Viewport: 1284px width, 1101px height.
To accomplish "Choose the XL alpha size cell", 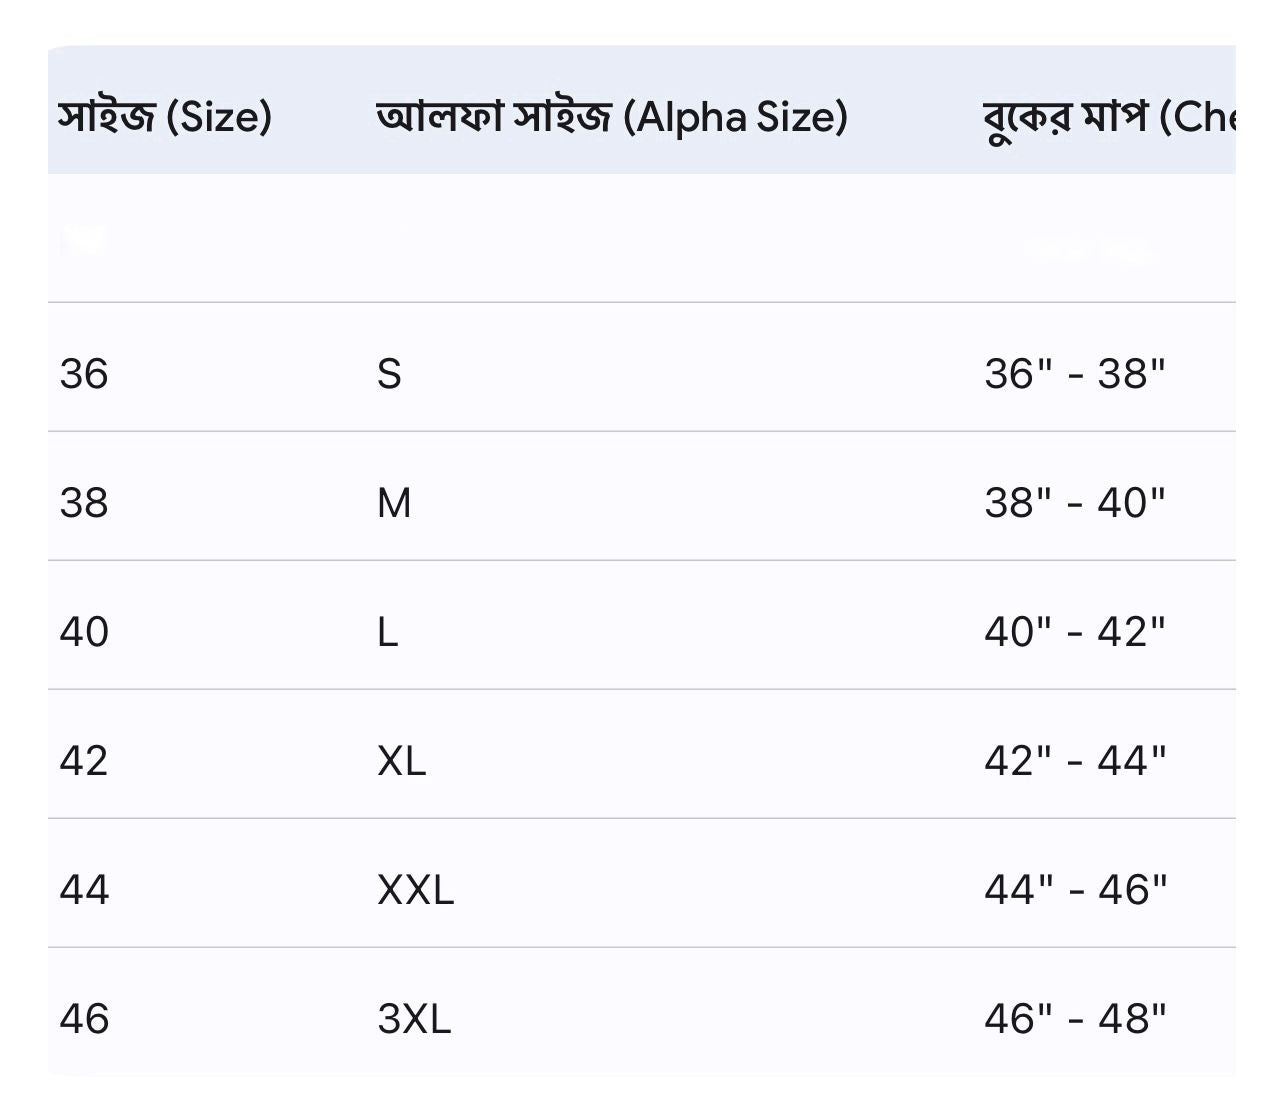I will (402, 761).
